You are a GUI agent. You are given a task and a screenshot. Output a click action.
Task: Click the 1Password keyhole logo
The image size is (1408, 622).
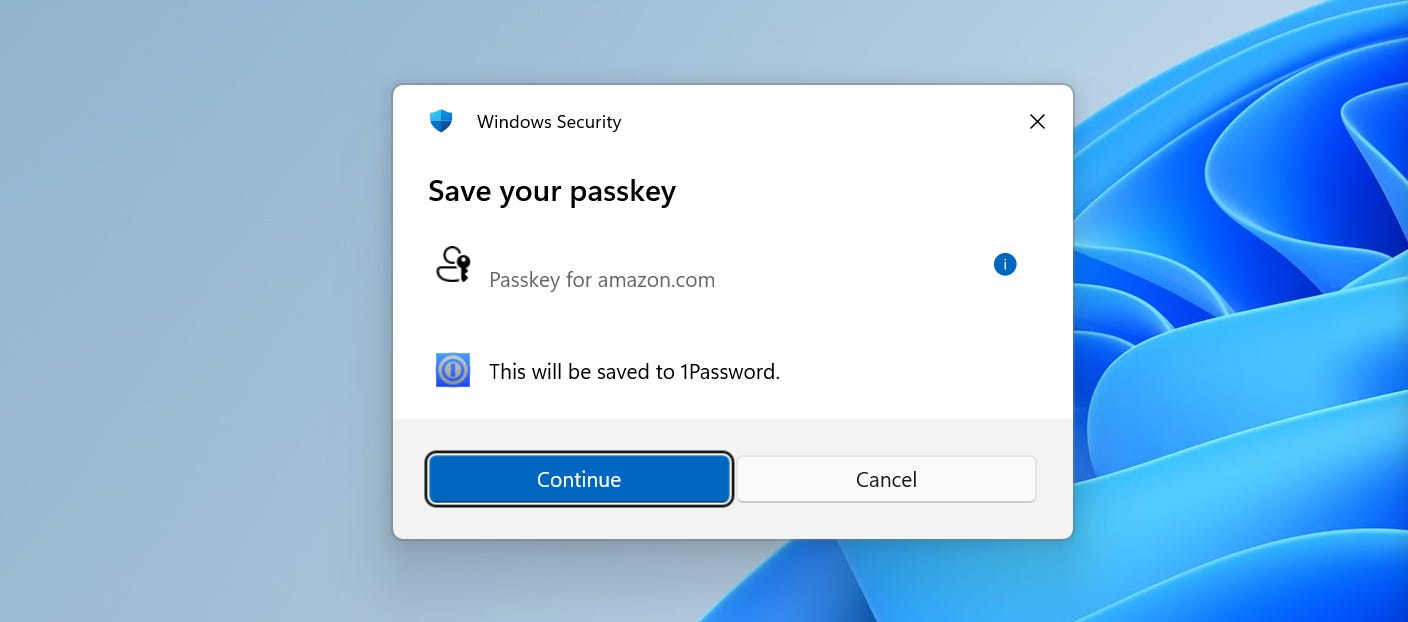coord(453,370)
